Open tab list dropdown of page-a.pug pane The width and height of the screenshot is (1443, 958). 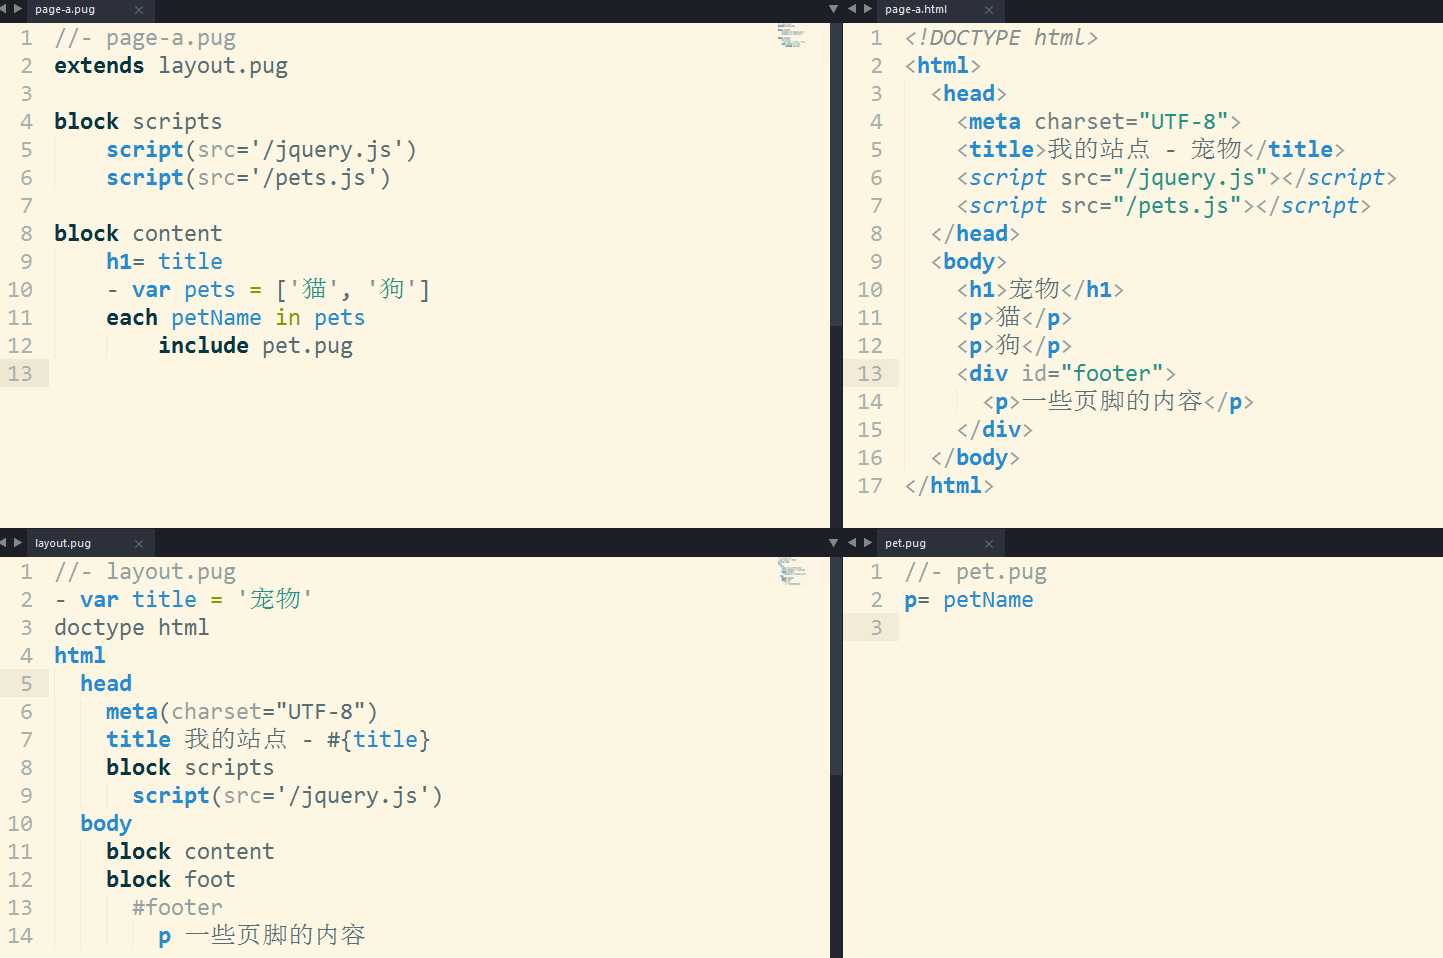834,9
